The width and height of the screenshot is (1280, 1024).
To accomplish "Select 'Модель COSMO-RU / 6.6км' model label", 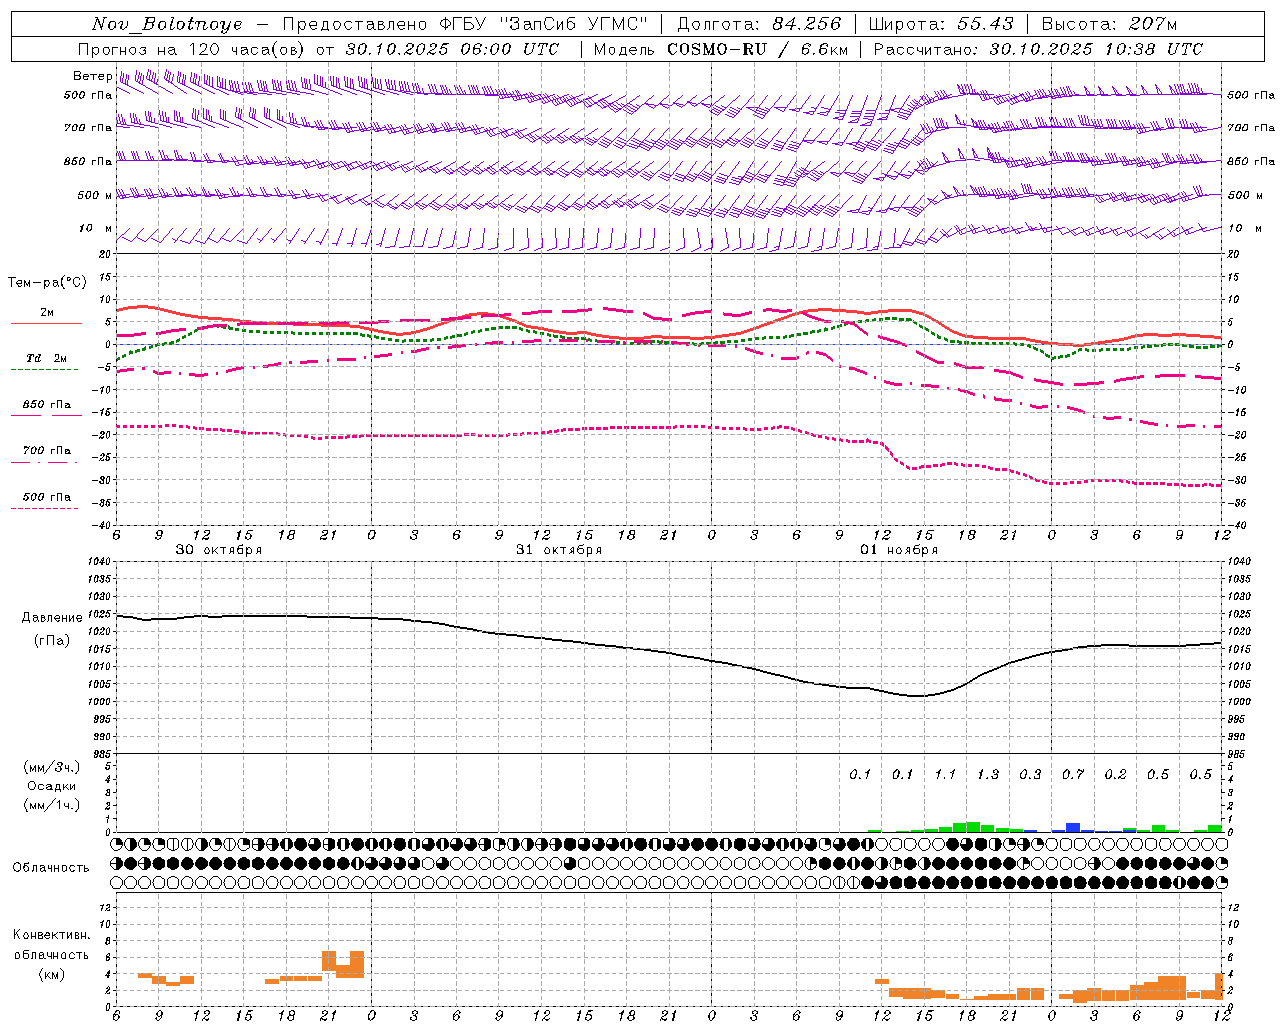I will coord(721,49).
